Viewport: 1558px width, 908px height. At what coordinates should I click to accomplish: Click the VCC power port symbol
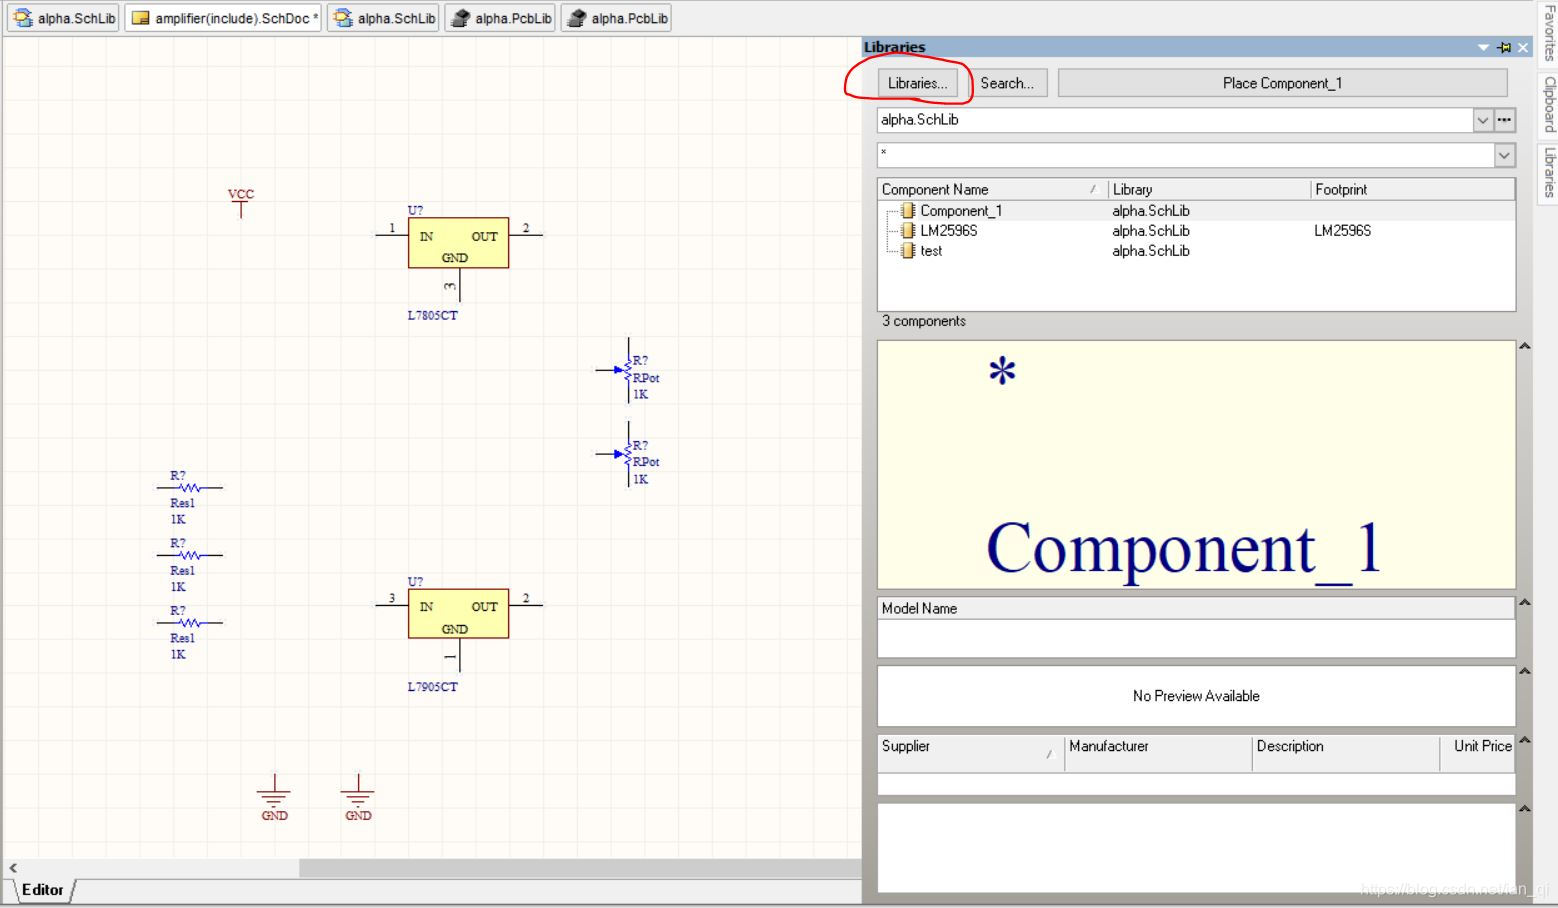241,202
